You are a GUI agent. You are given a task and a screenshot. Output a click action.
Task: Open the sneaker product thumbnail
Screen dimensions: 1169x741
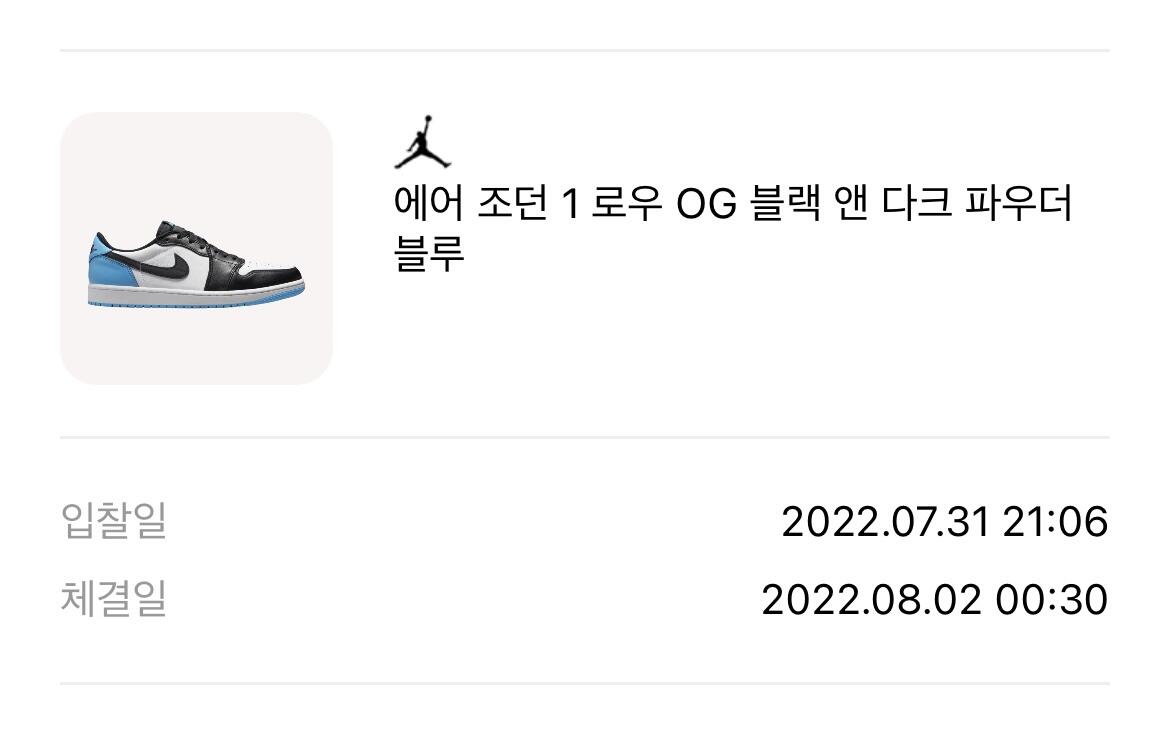click(196, 248)
